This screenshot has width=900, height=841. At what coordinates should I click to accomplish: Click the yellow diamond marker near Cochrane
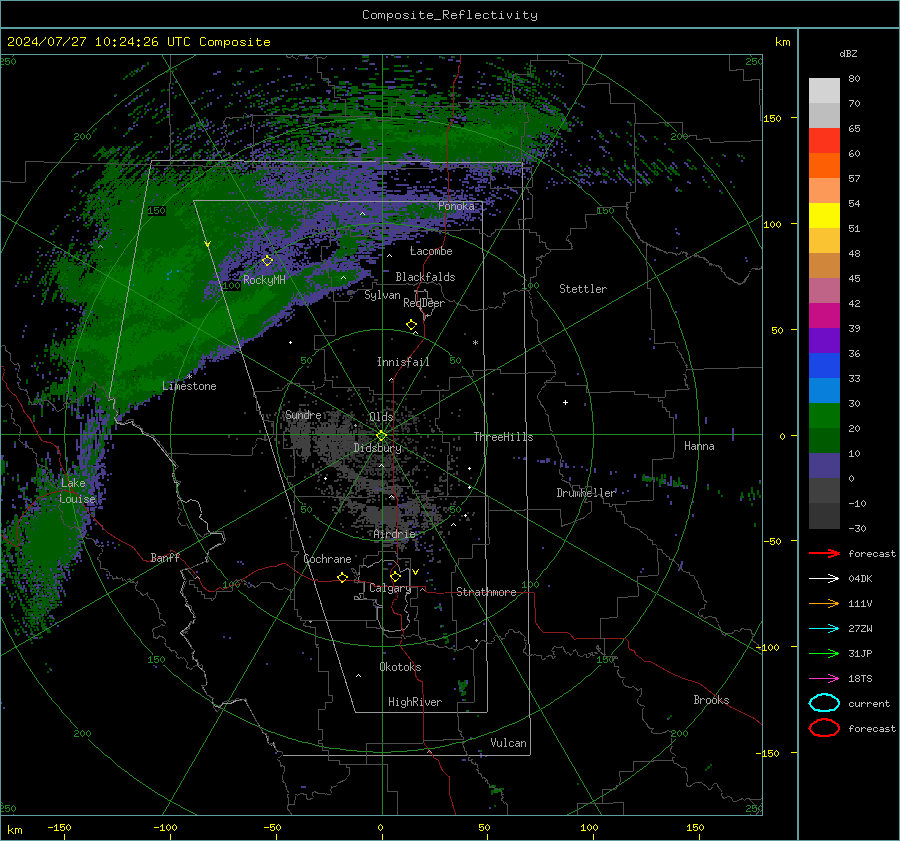coord(343,577)
